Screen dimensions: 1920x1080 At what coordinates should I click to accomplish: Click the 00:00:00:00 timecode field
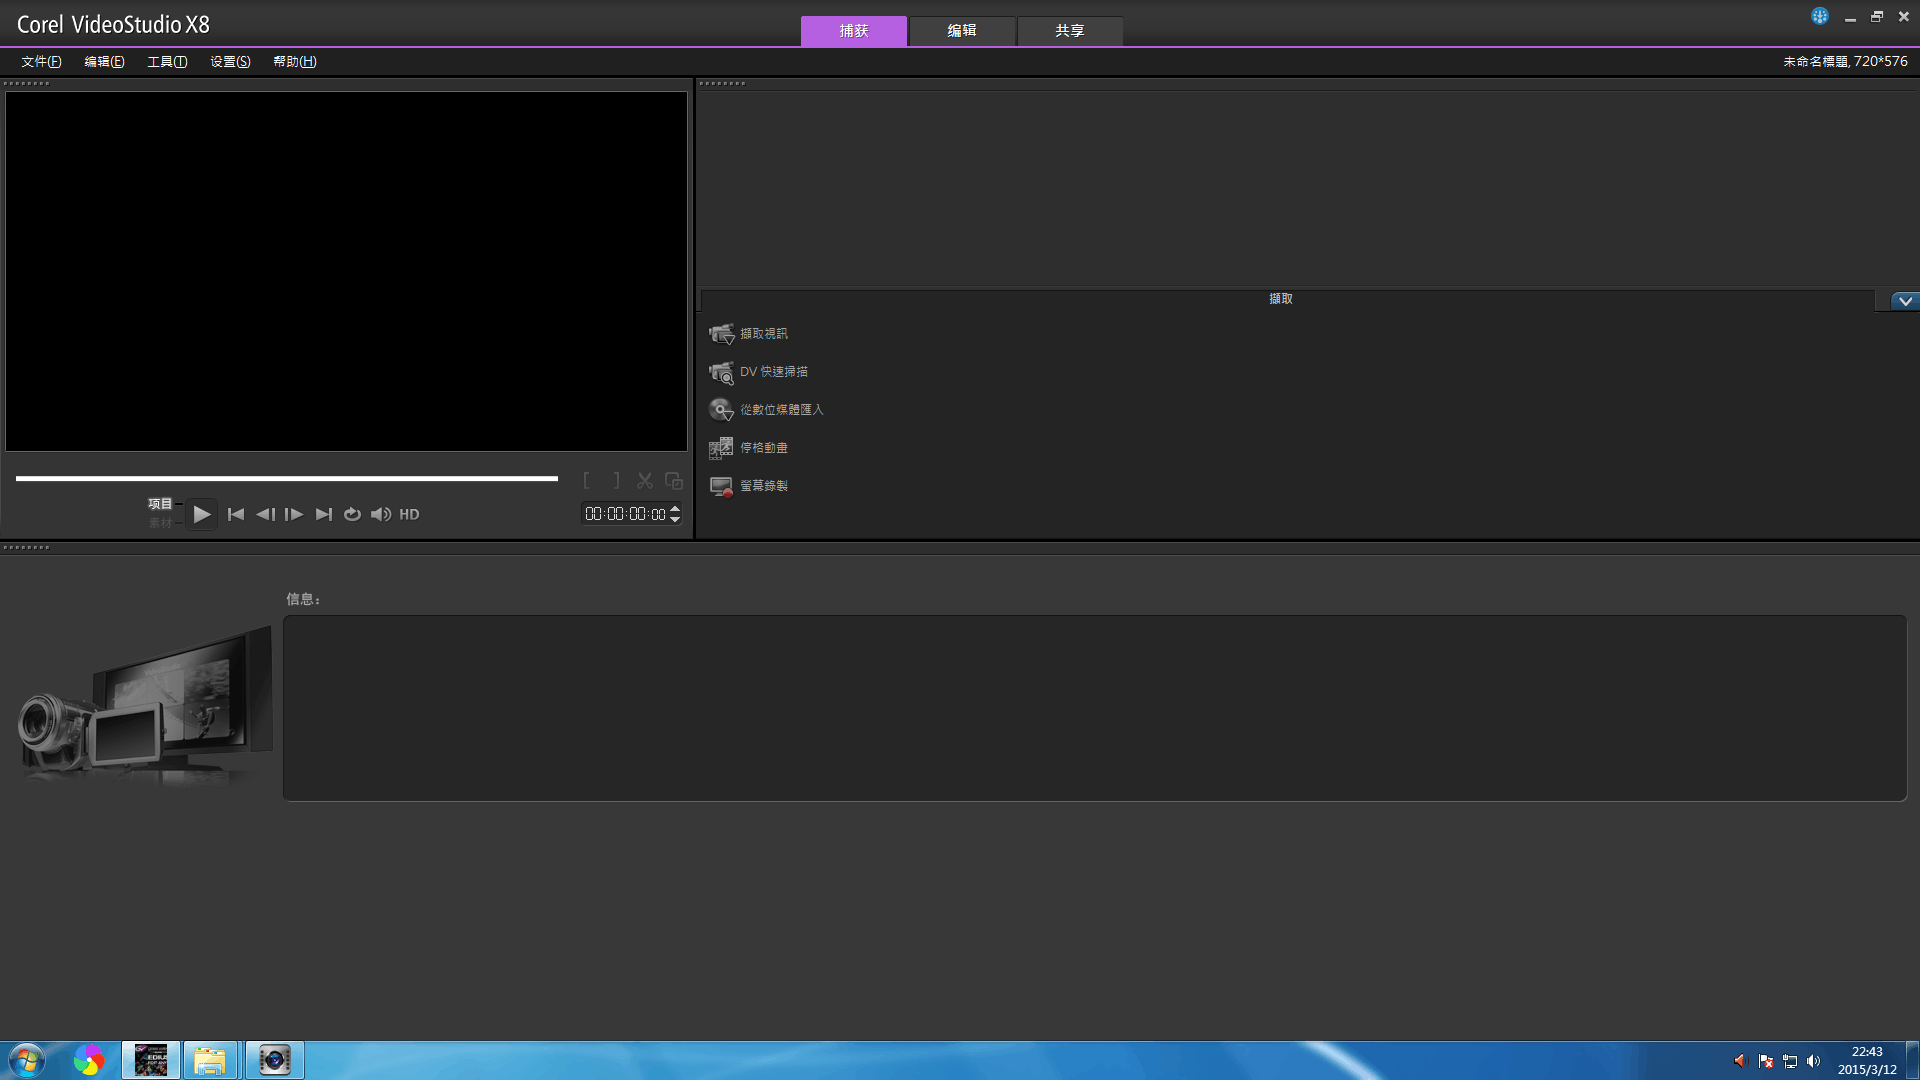[x=625, y=514]
